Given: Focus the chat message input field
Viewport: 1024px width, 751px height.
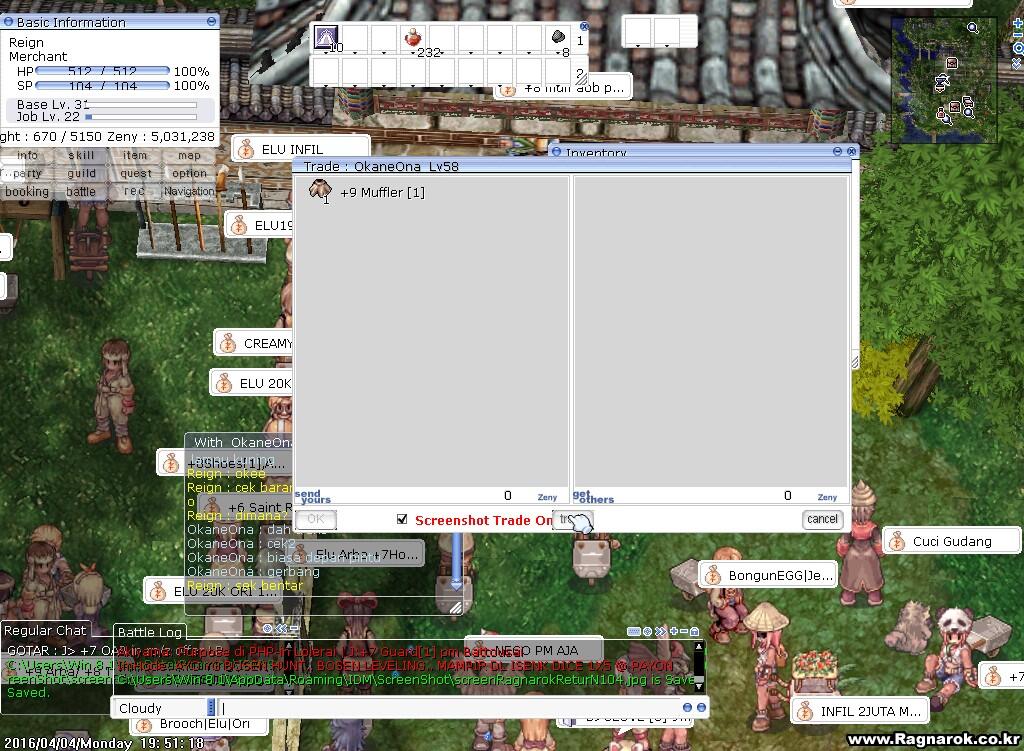Looking at the screenshot, I should click(x=448, y=707).
